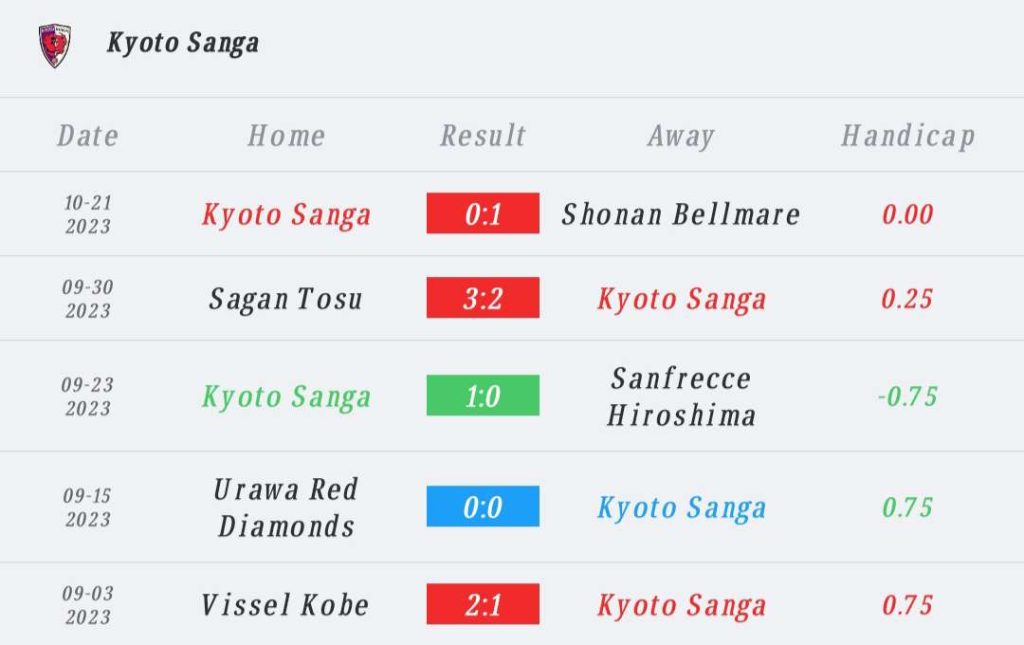Image resolution: width=1024 pixels, height=645 pixels.
Task: Open the red 3:2 result badge
Action: click(x=483, y=298)
